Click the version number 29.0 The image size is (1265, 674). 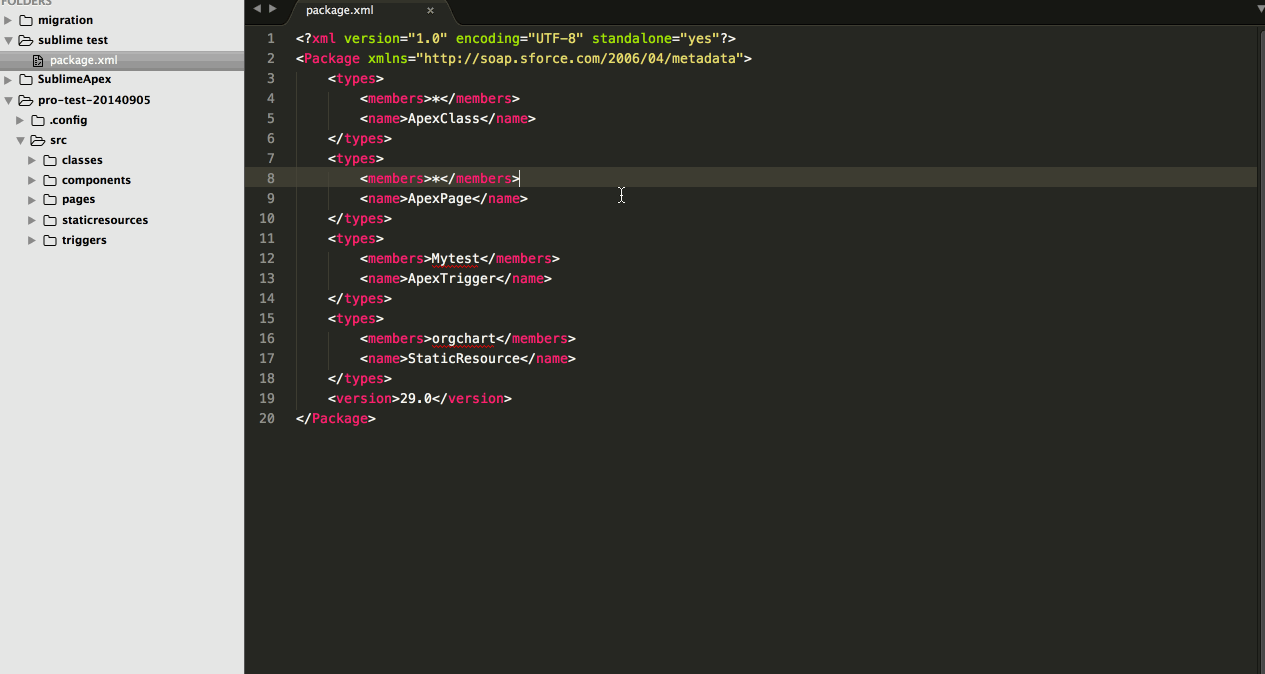coord(416,398)
